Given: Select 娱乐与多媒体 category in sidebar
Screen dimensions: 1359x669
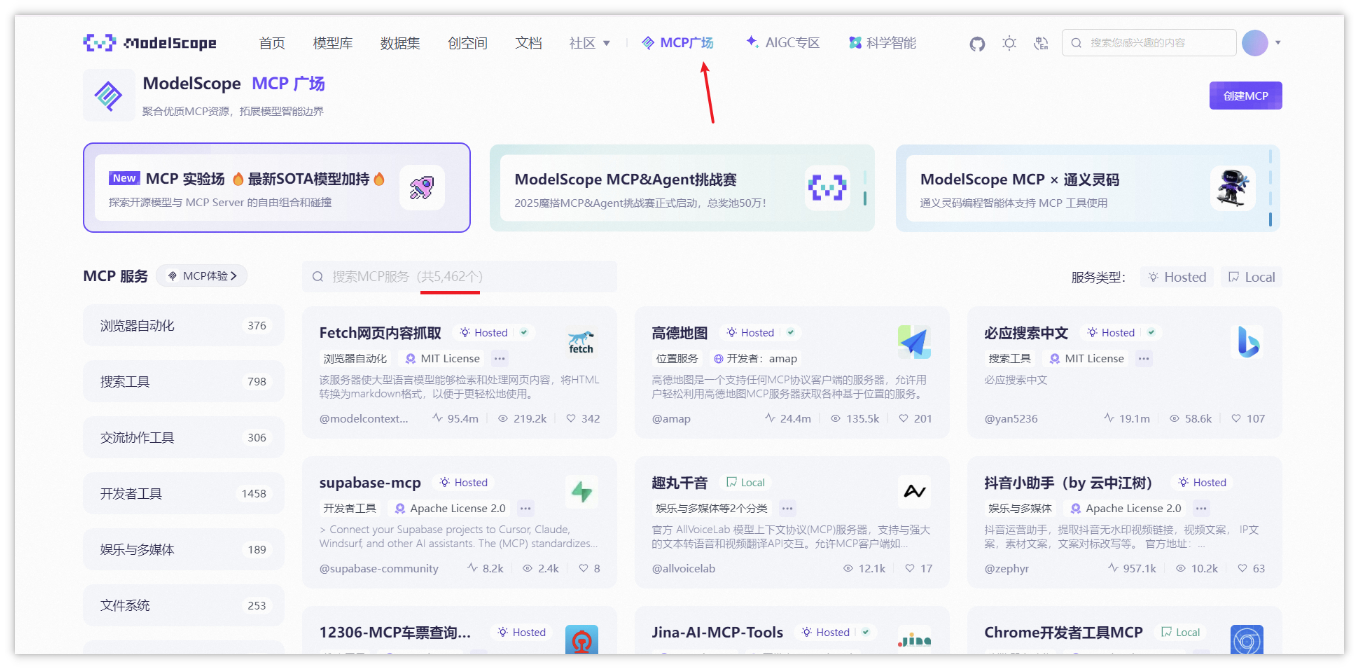Looking at the screenshot, I should [184, 550].
